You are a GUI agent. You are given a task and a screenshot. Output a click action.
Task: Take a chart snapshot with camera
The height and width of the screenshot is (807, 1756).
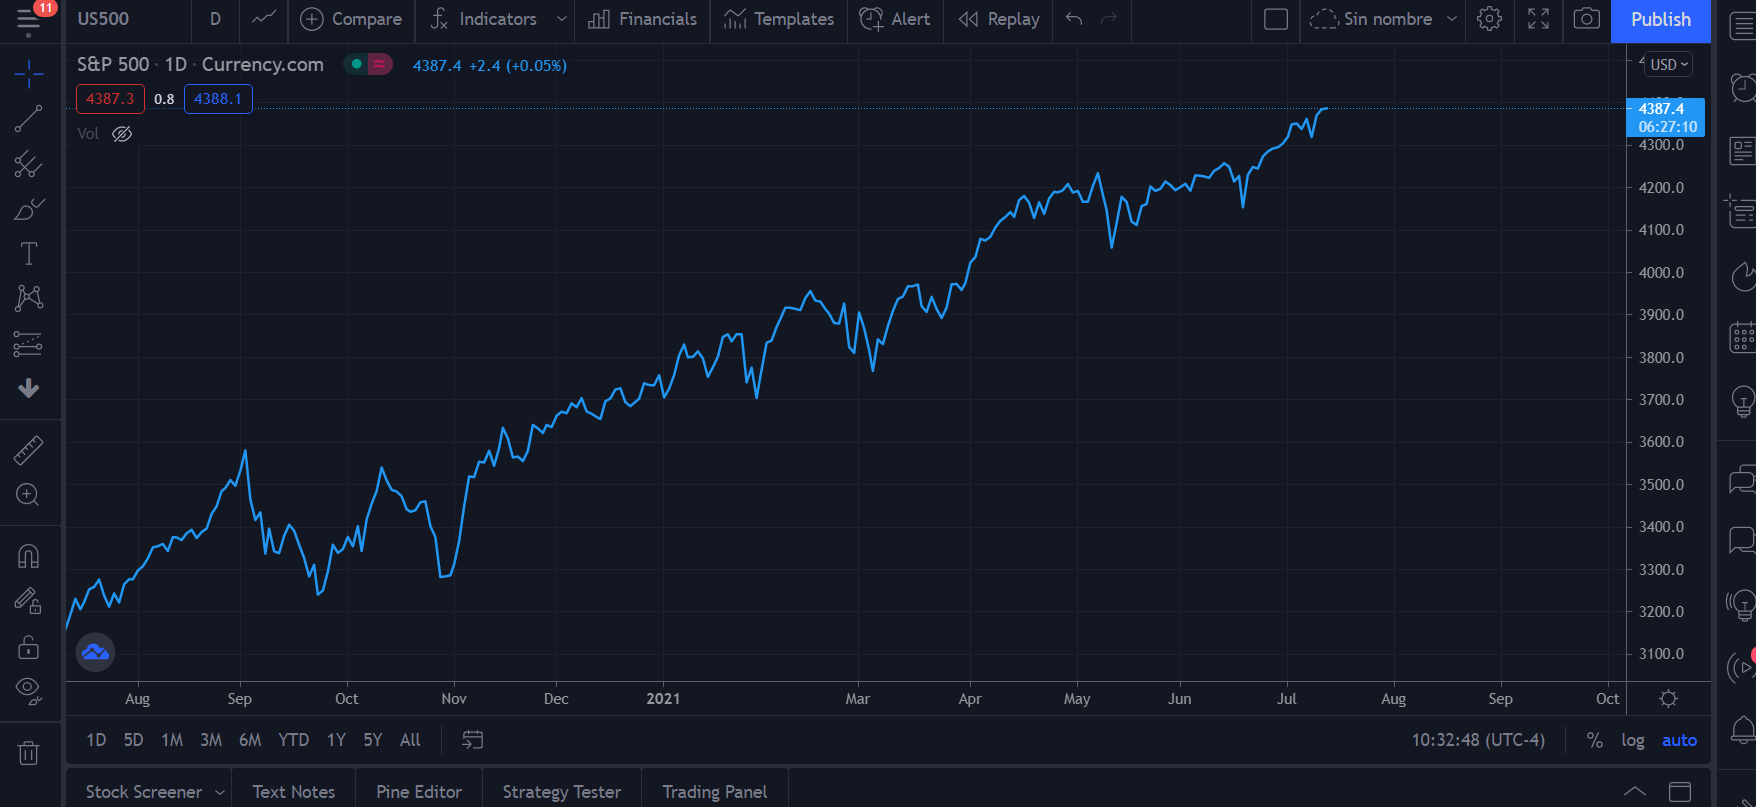pos(1587,19)
